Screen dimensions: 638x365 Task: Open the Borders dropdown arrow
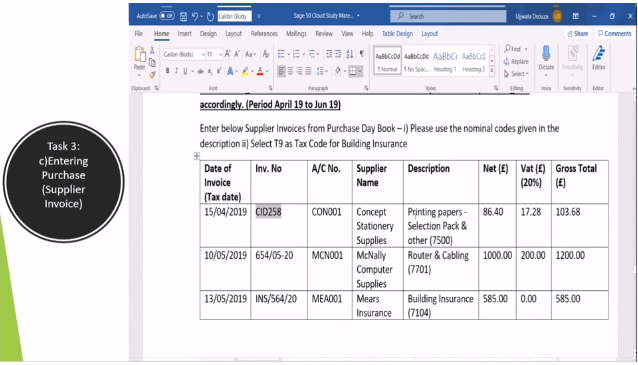tap(360, 71)
